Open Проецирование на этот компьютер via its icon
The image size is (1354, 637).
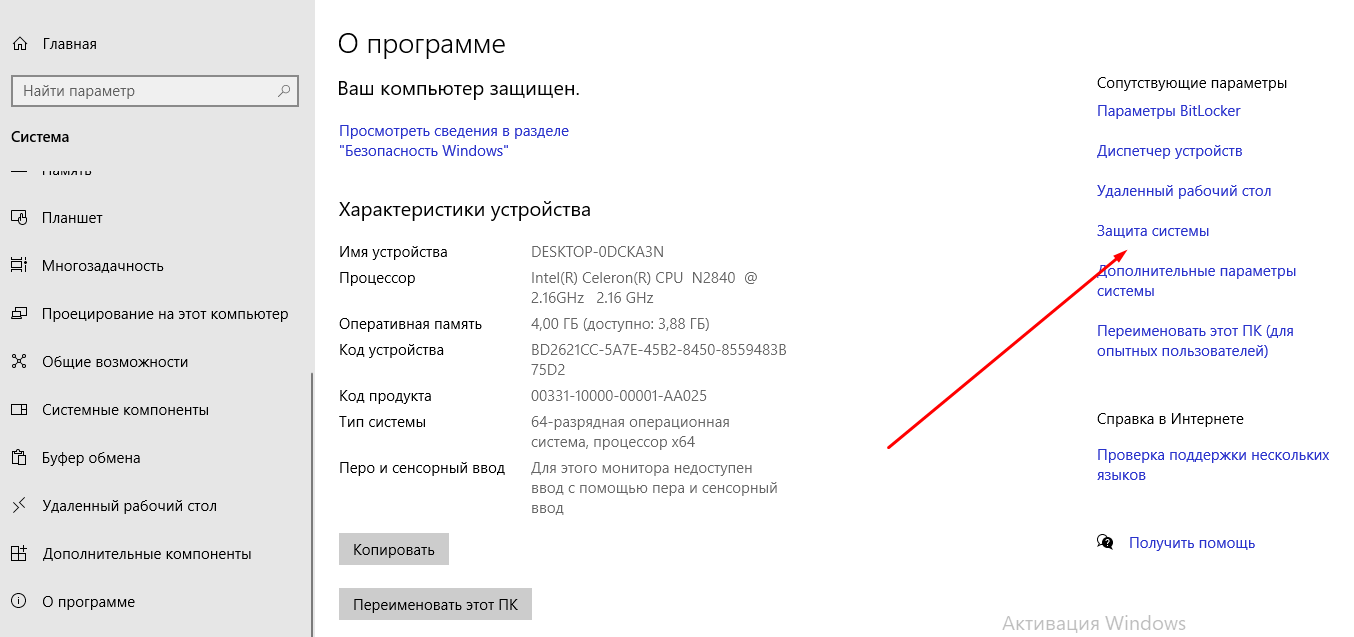(18, 313)
